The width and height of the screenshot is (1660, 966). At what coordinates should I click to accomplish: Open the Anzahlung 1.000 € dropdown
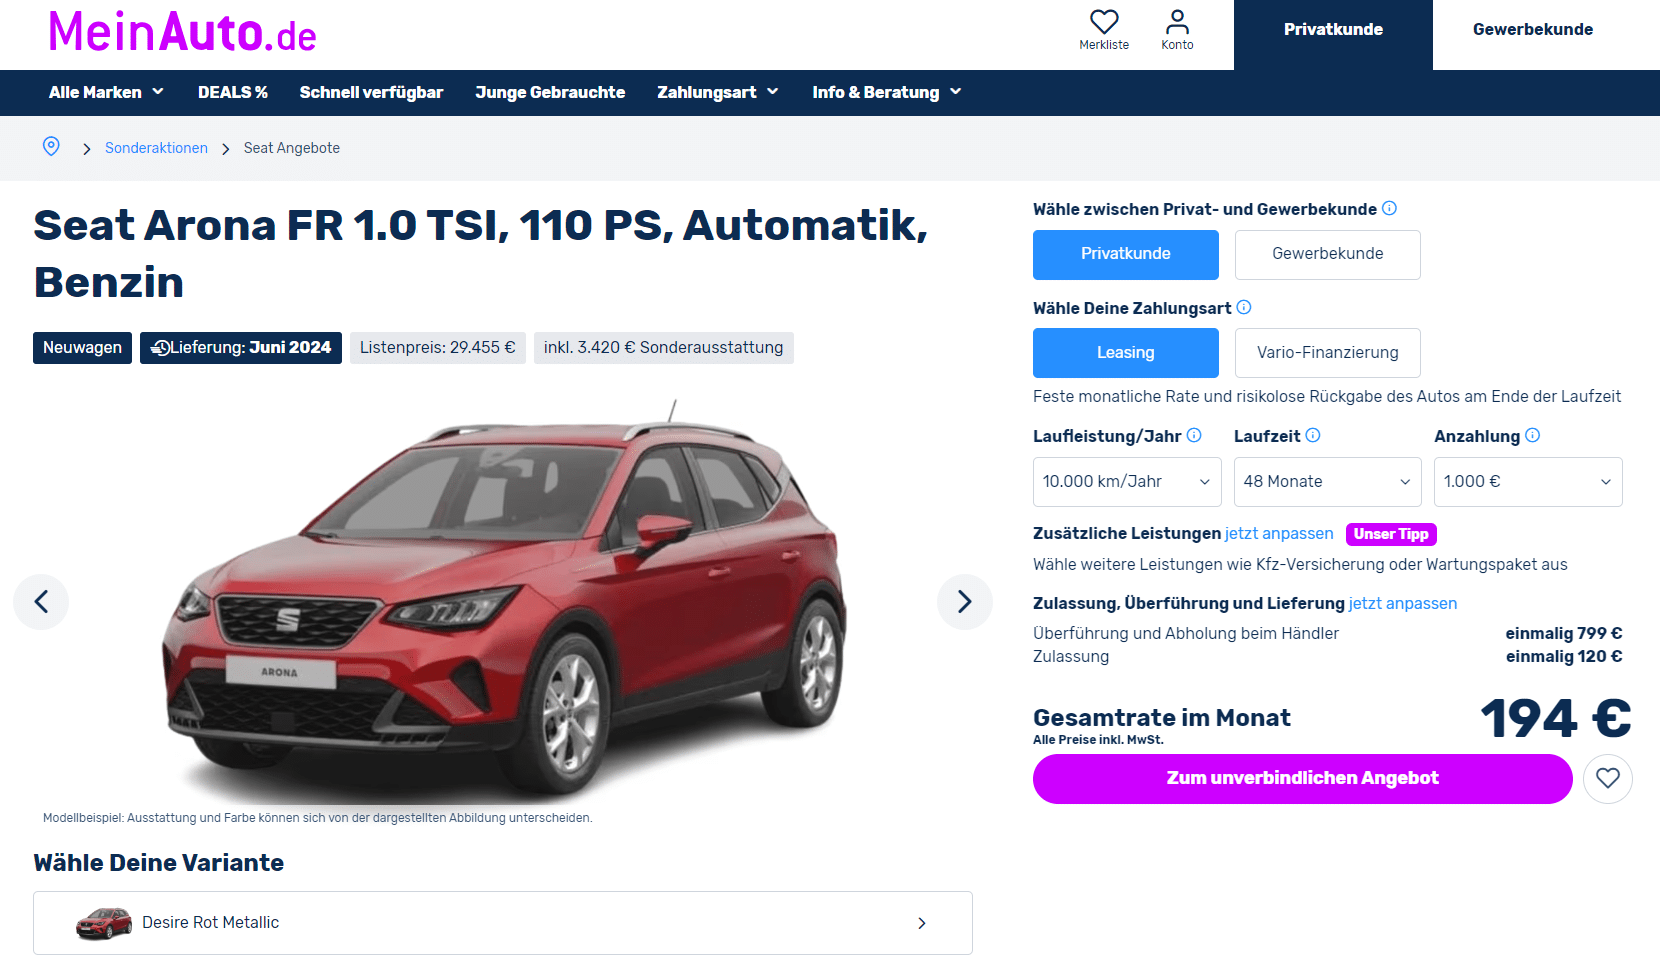click(1528, 482)
